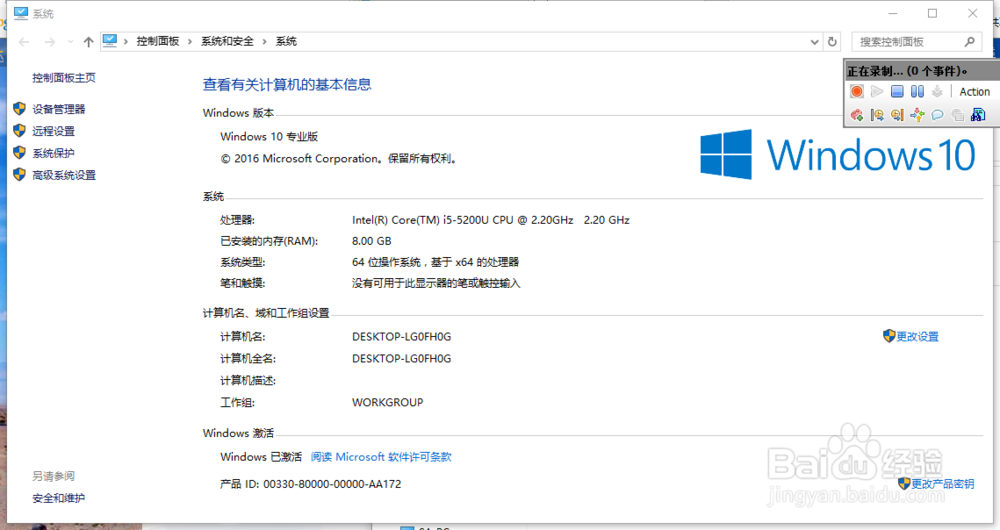Screen dimensions: 1000x530
Task: Click the installed RAM value 8.00 GB
Action: point(372,241)
